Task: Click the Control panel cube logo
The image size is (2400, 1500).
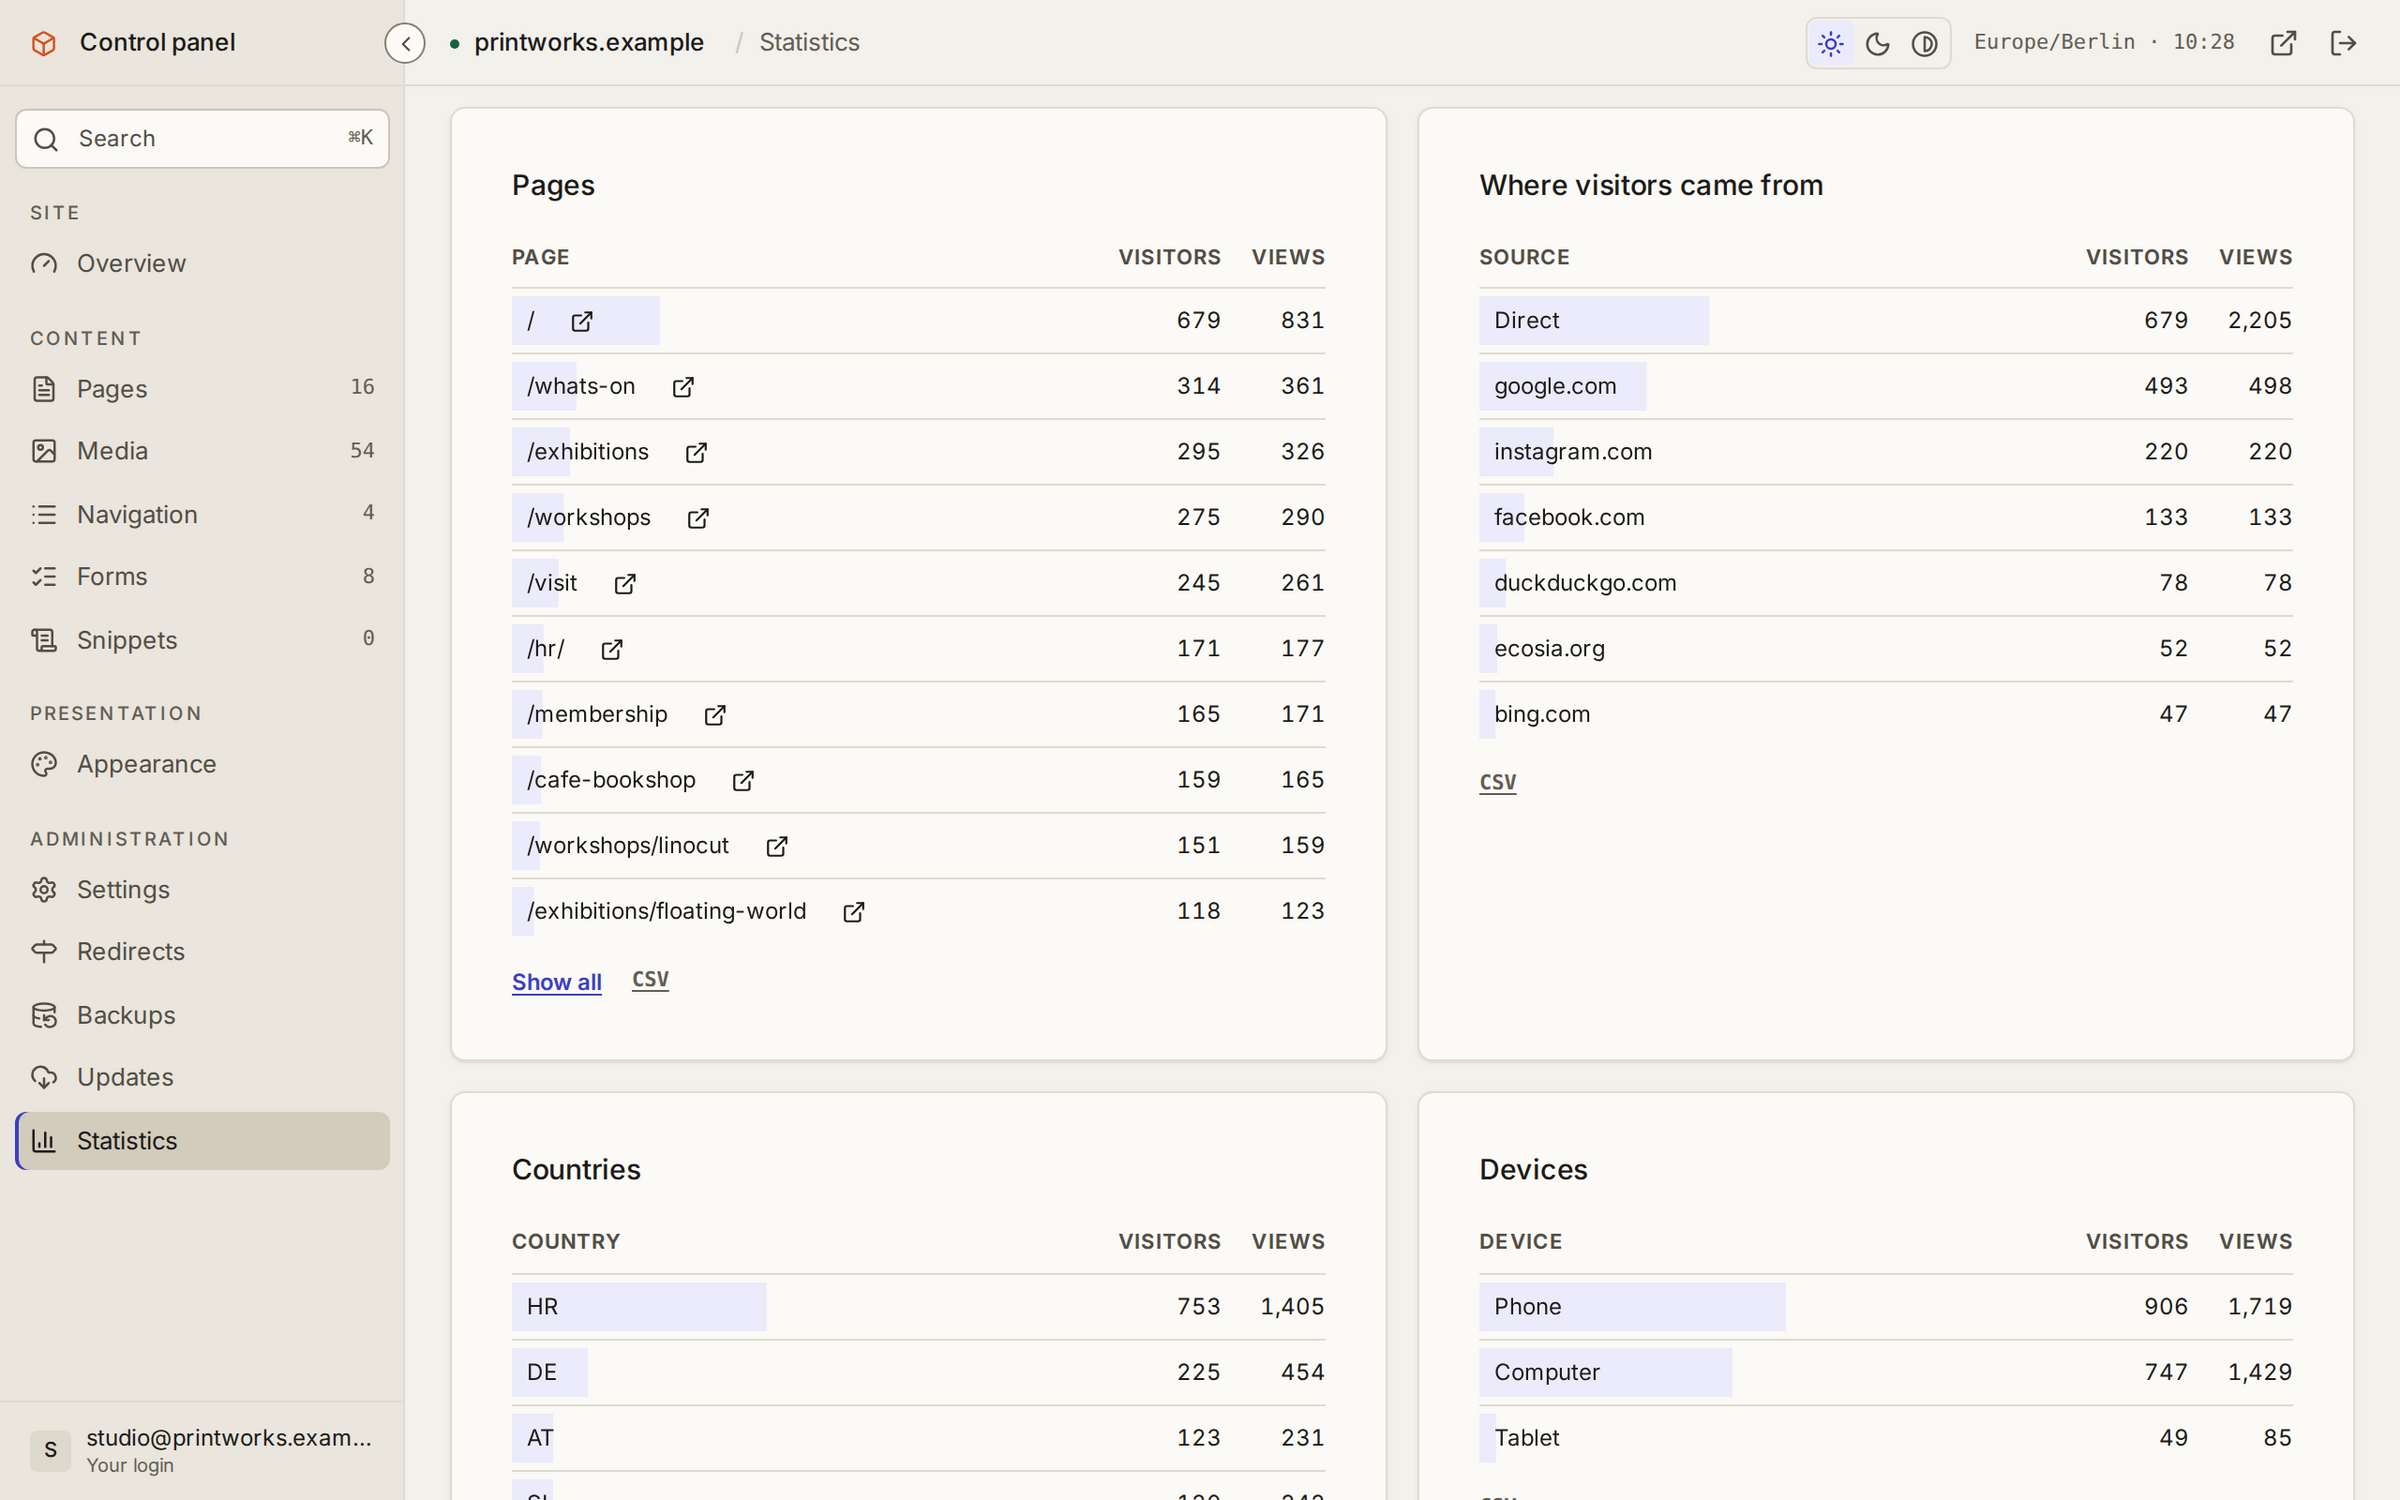Action: tap(44, 43)
